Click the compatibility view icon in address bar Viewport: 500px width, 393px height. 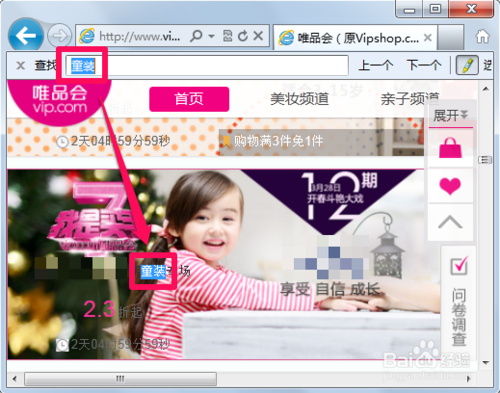227,36
